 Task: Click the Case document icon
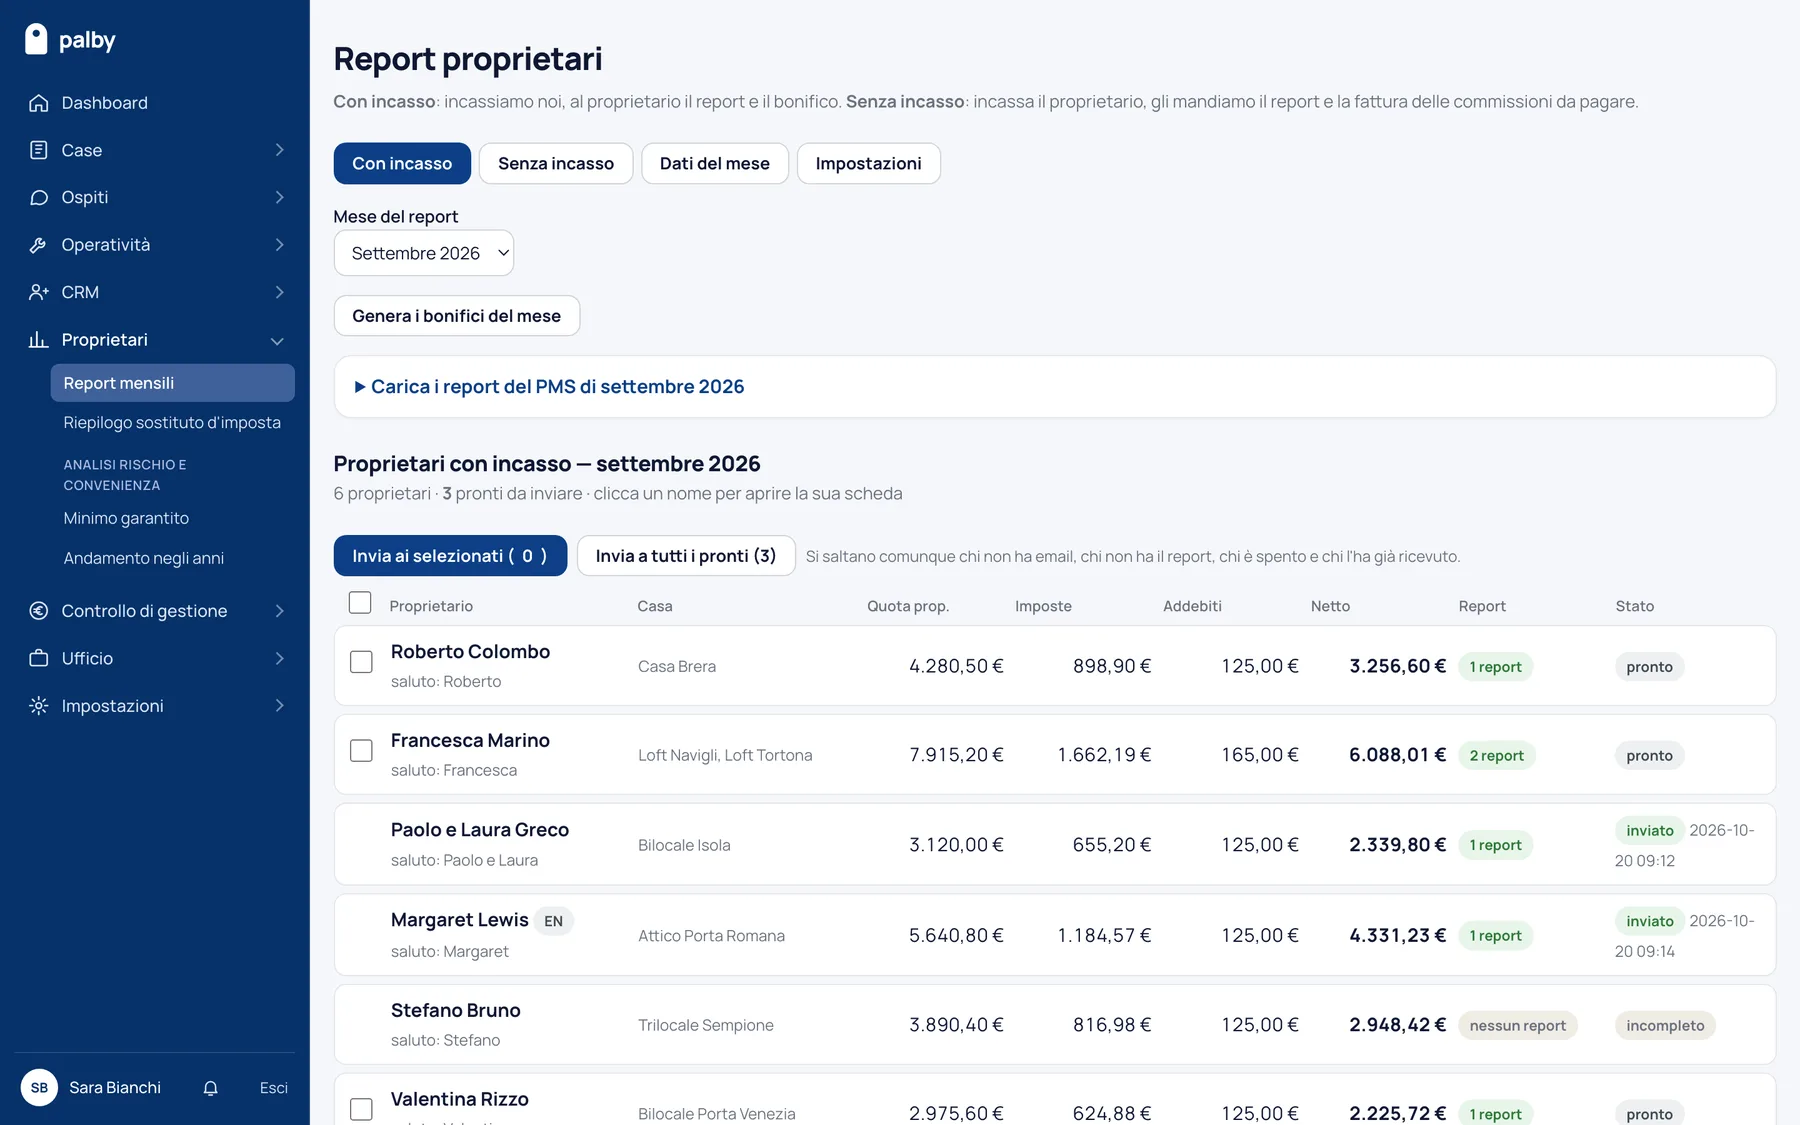tap(39, 150)
